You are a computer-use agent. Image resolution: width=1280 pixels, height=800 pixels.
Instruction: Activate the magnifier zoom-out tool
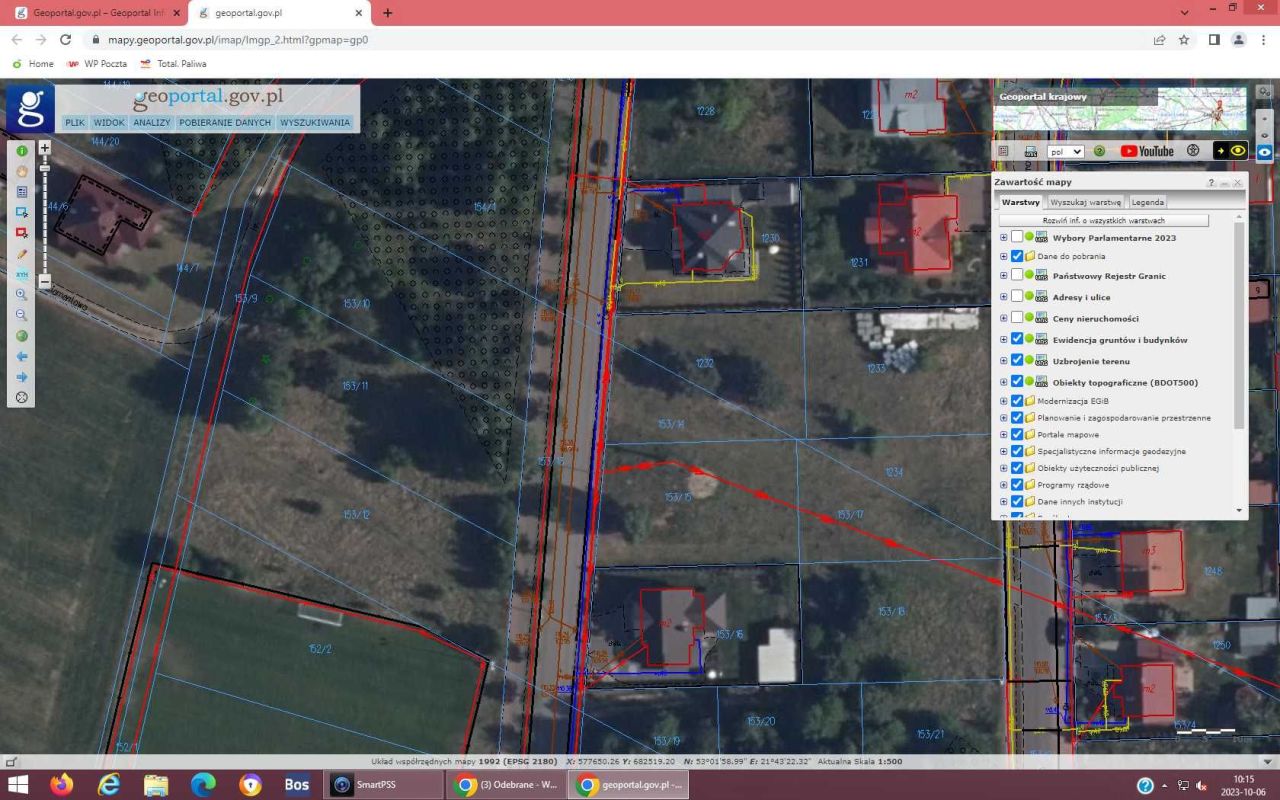21,315
